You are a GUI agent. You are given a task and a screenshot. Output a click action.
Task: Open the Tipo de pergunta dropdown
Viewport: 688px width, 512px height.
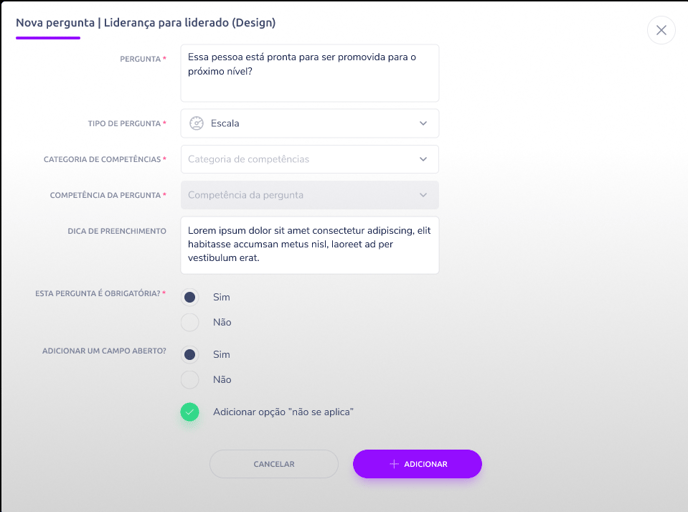[x=310, y=123]
